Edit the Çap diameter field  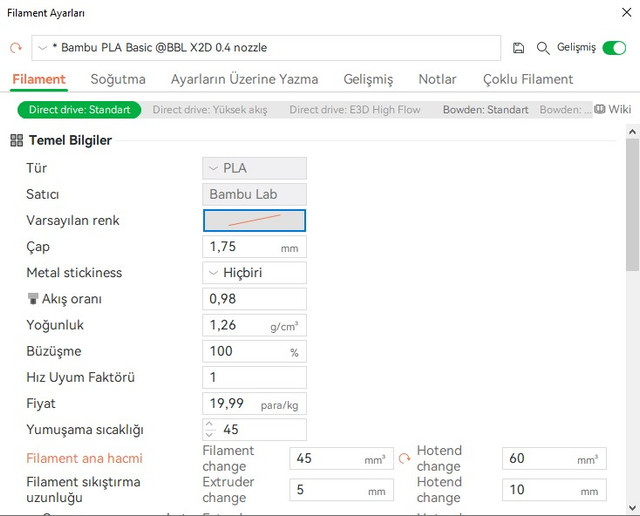[254, 247]
